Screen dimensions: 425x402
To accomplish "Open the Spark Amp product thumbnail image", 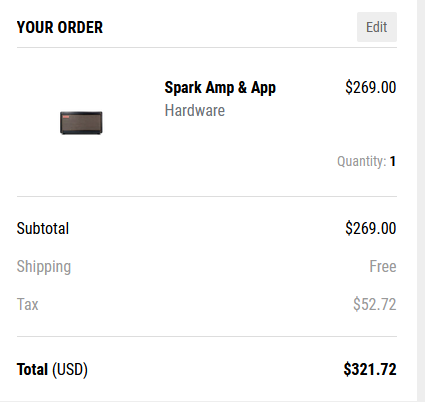I will pyautogui.click(x=81, y=123).
